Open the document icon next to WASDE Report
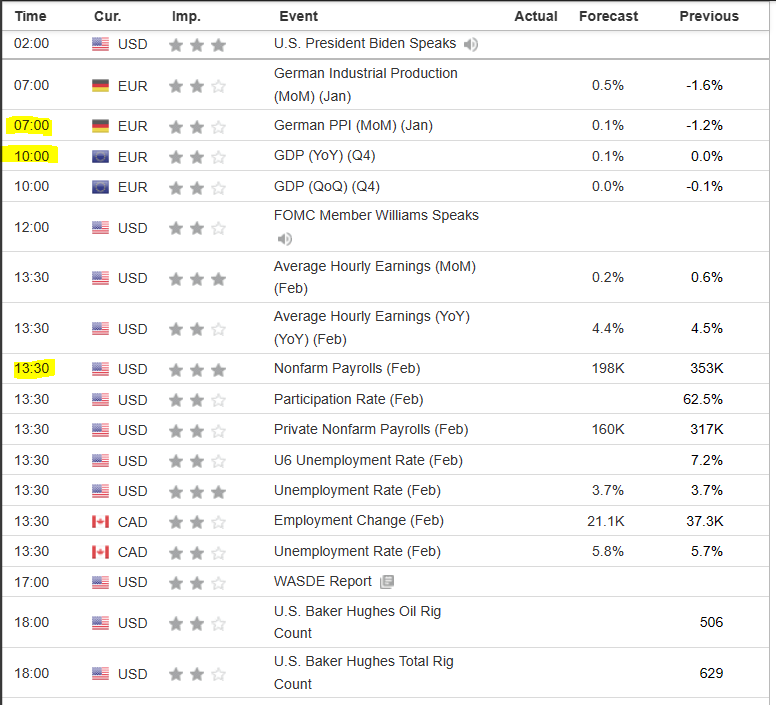Viewport: 776px width, 705px height. point(387,582)
